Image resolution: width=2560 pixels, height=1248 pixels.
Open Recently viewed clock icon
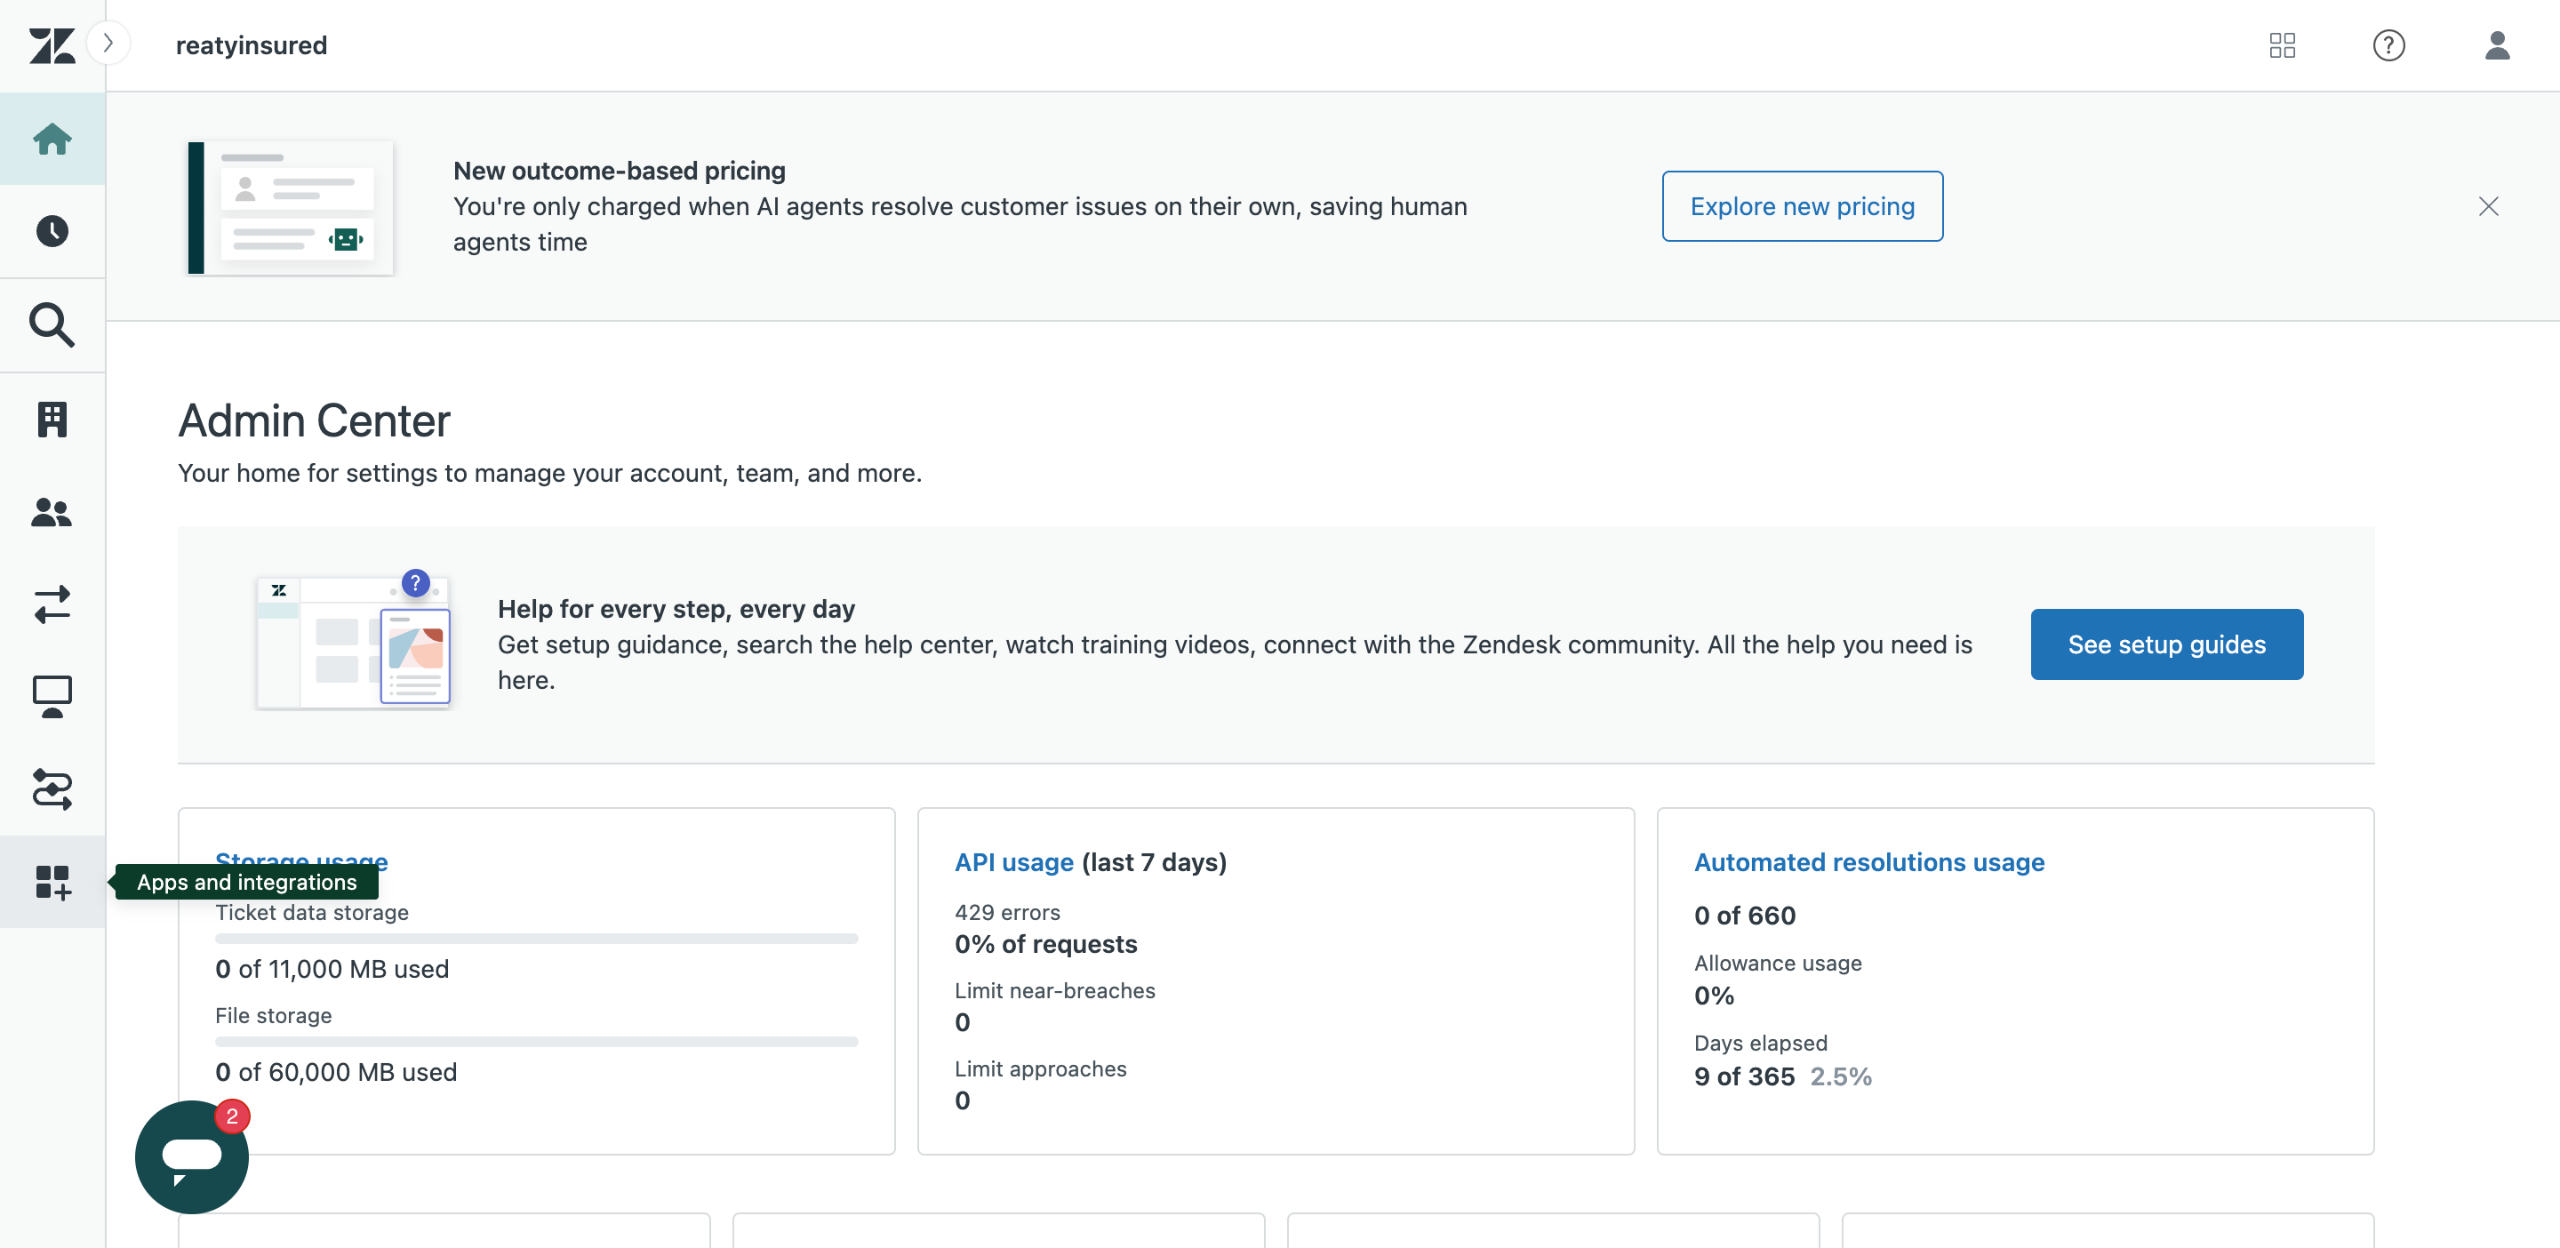(52, 231)
